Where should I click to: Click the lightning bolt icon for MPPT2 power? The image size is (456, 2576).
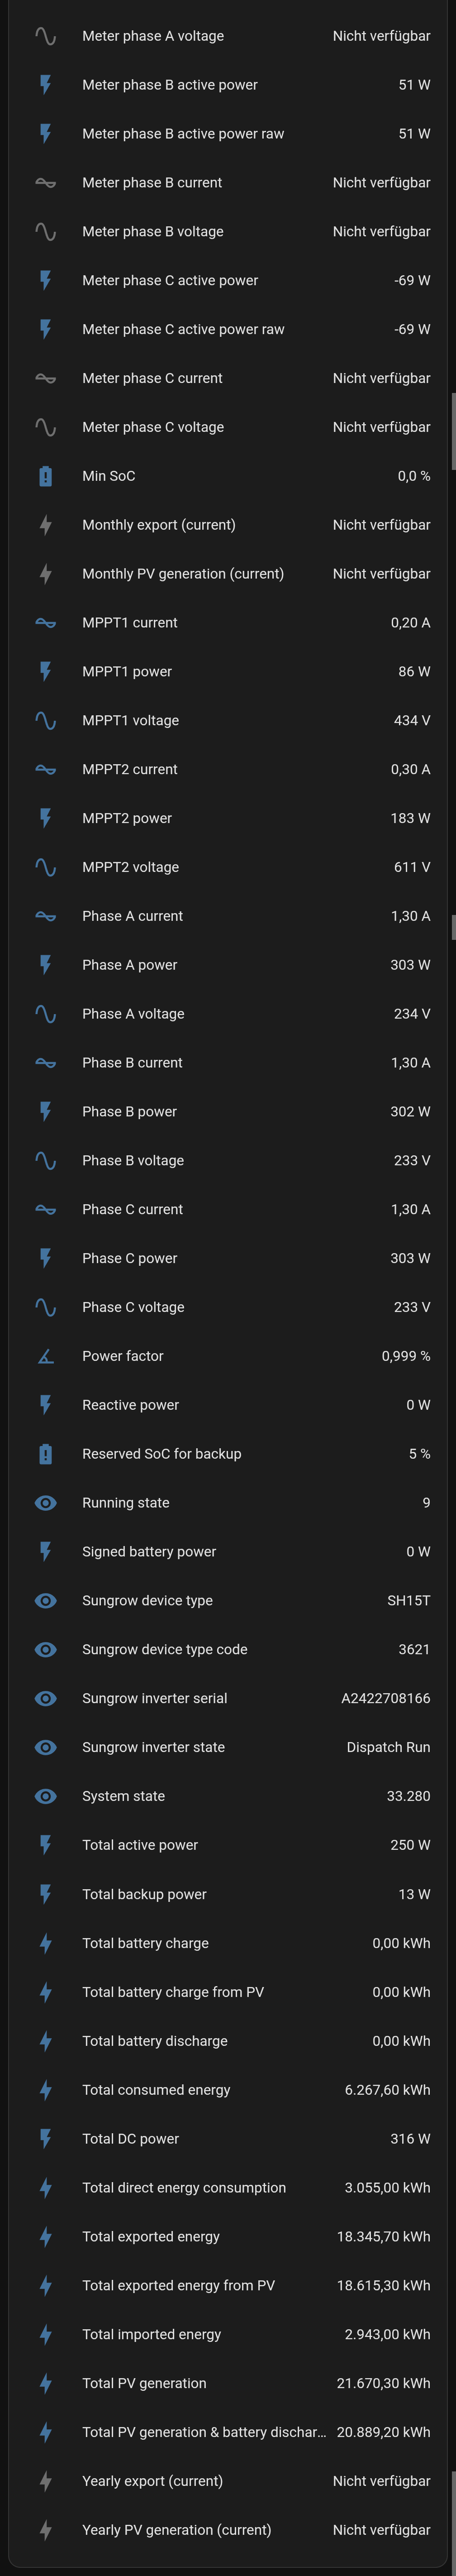(45, 818)
